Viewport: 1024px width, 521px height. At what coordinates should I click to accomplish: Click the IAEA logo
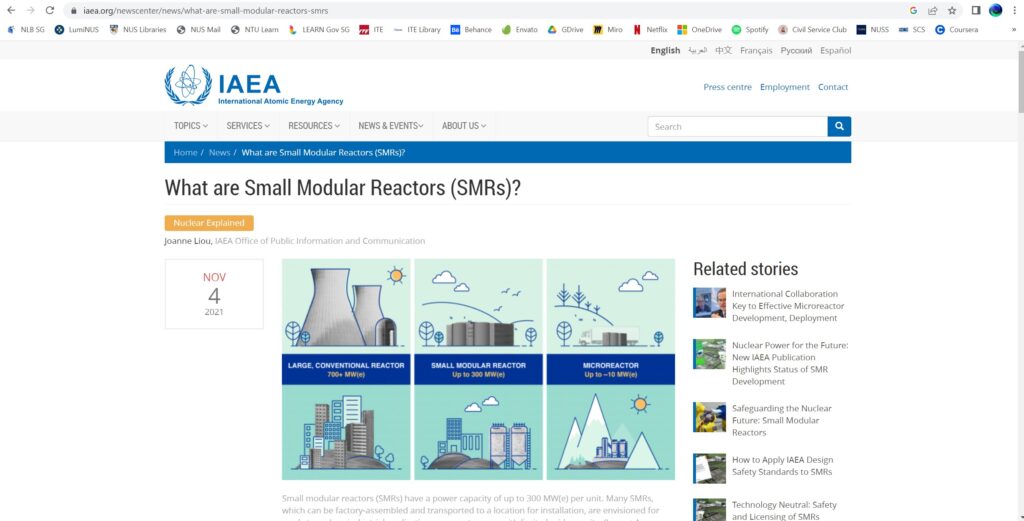click(254, 87)
